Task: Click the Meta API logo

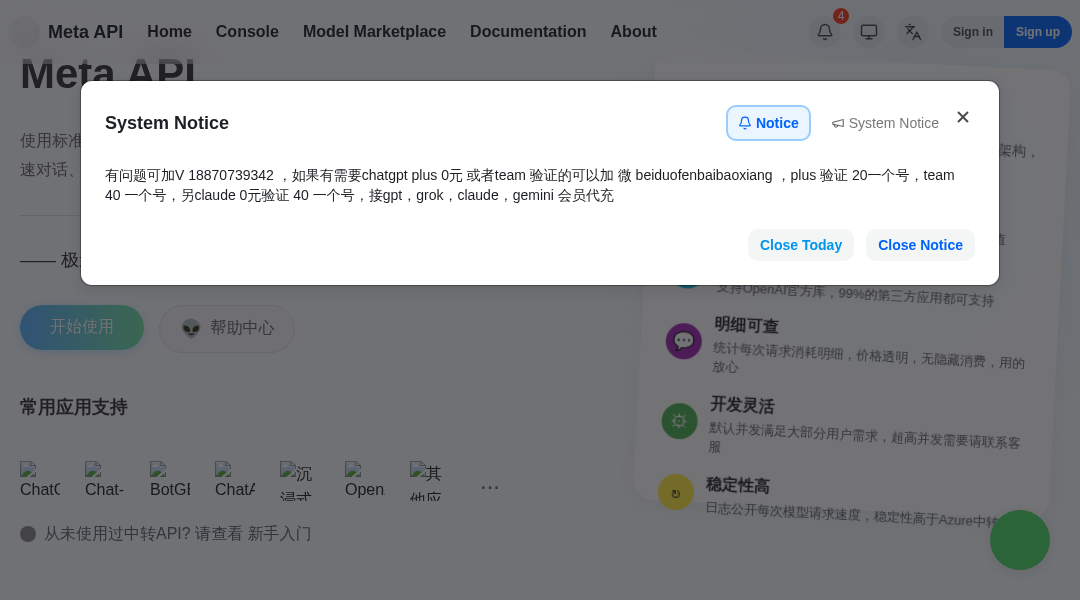Action: [66, 32]
